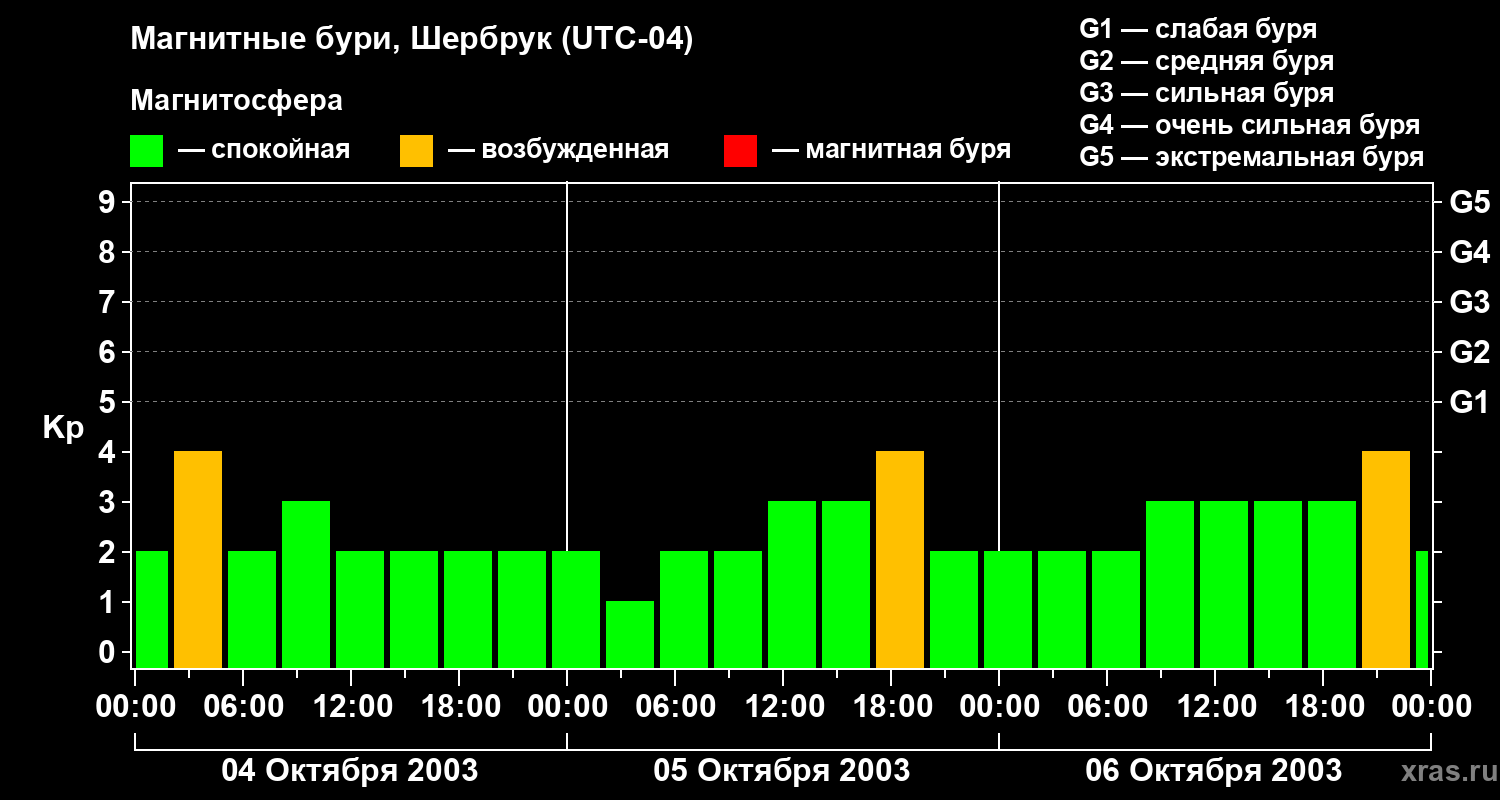Click the '12:00' time label for 04 Октября
1500x800 pixels.
pos(351,706)
